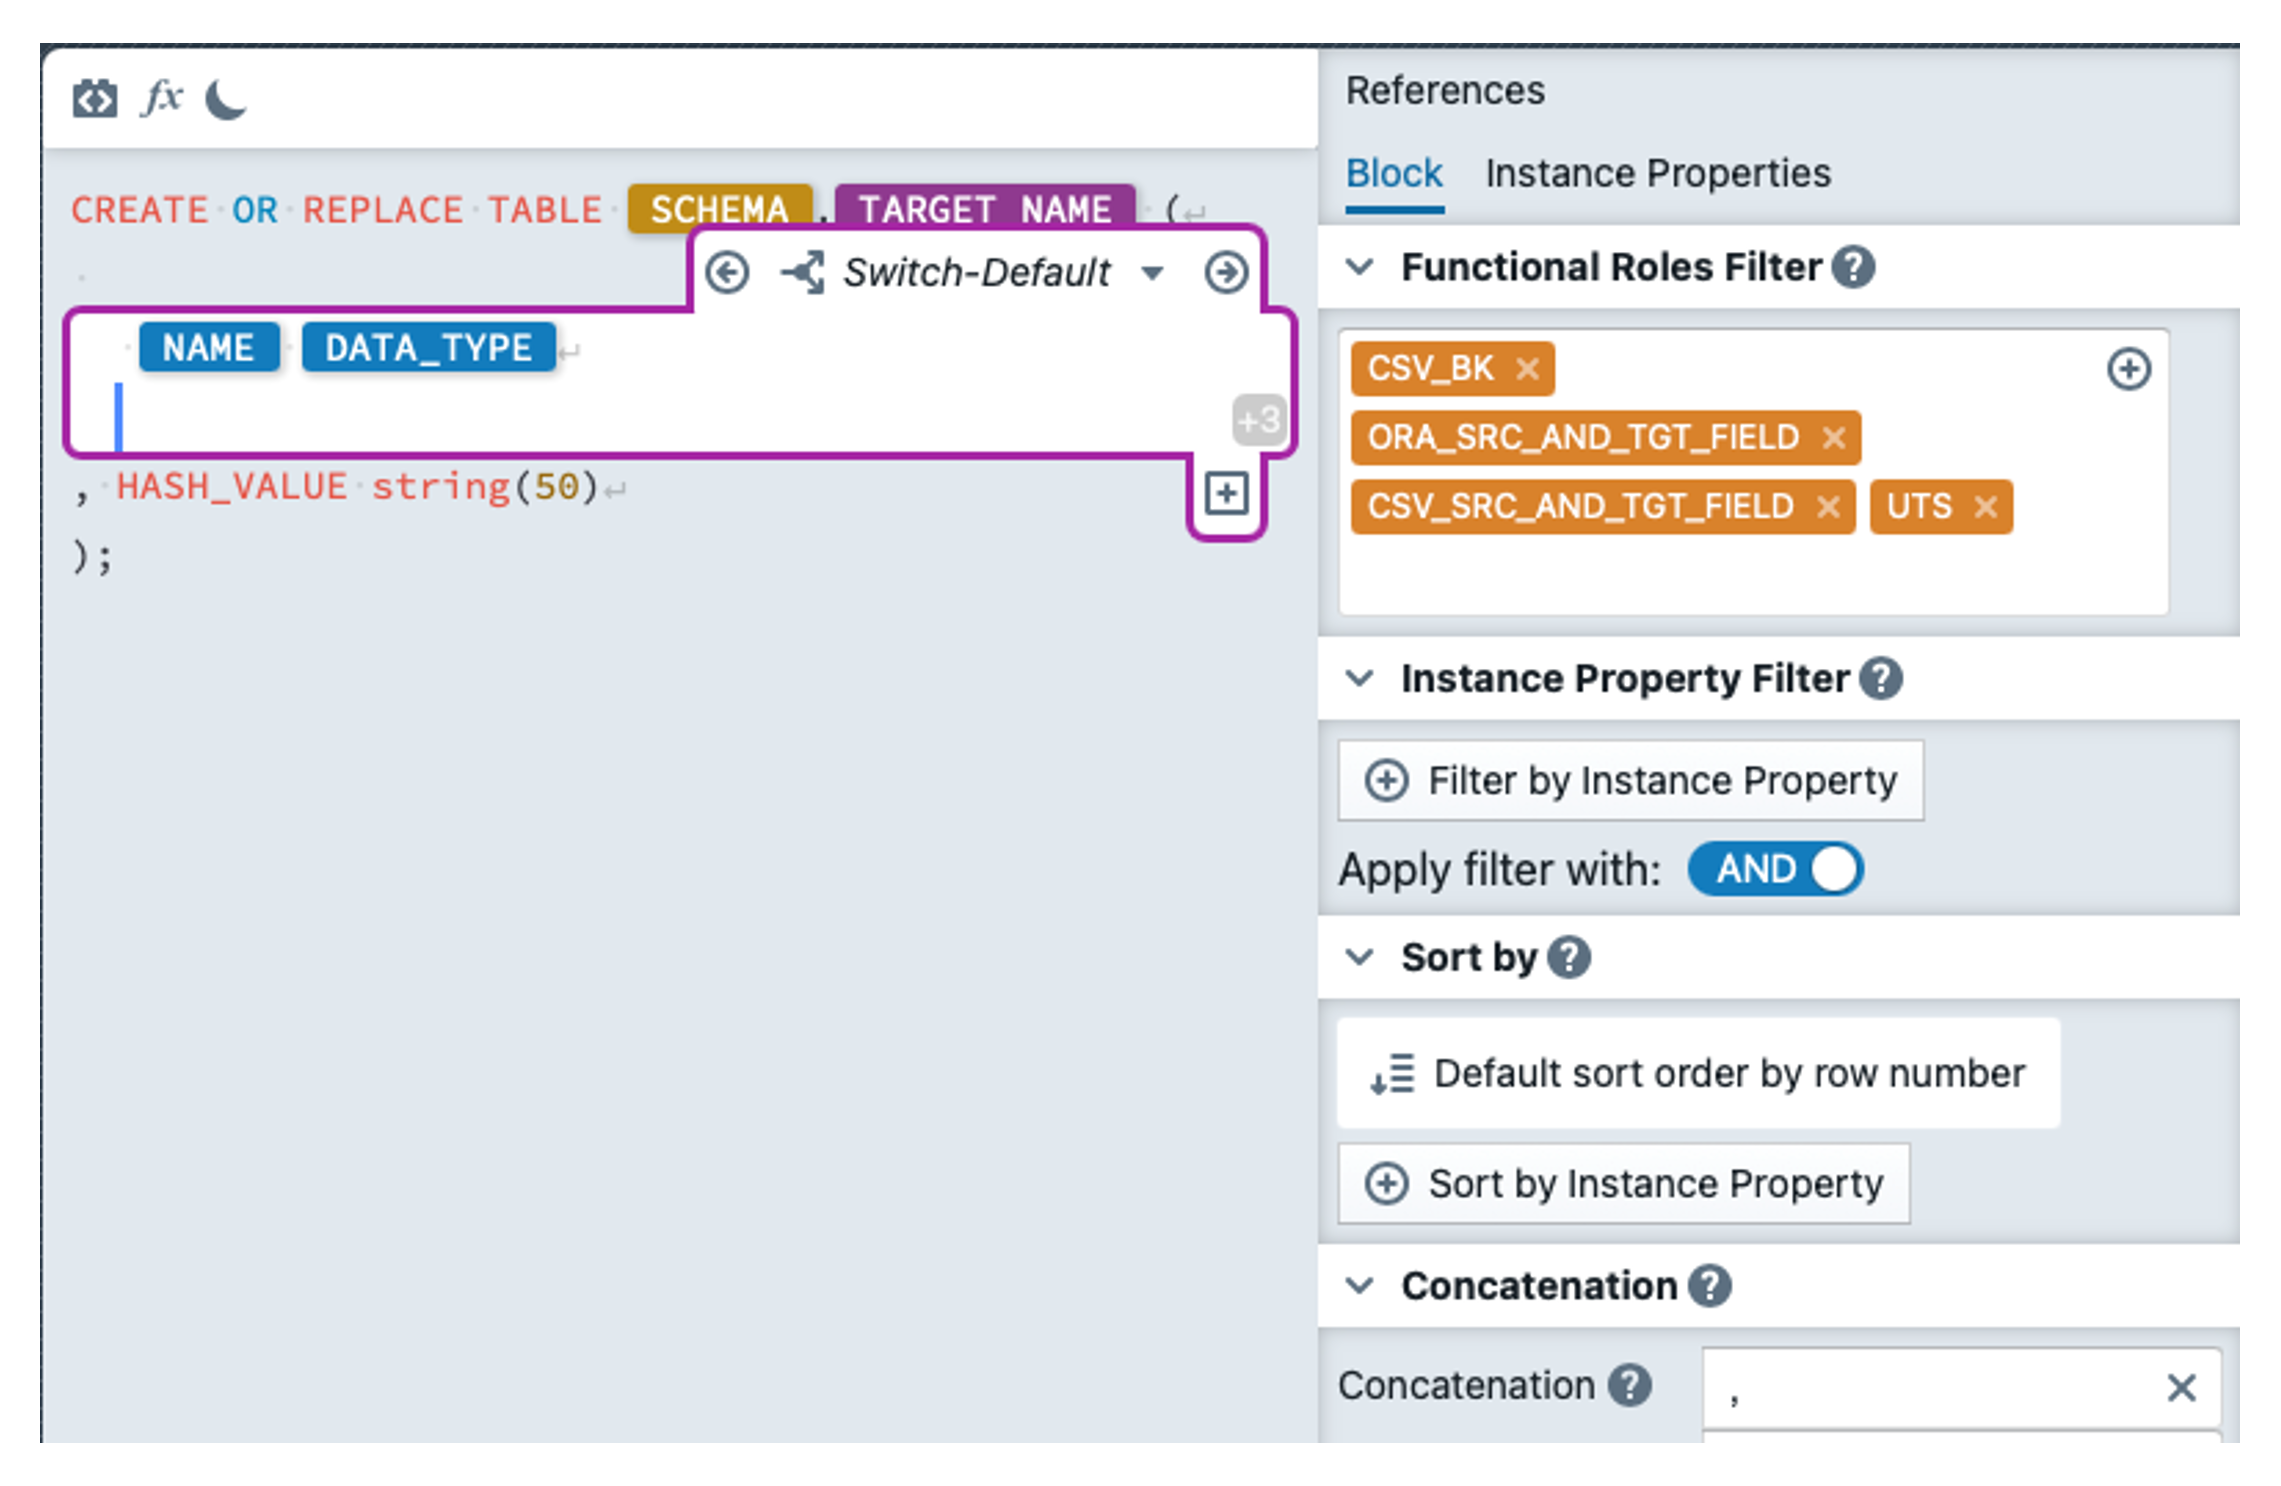Click Sort by Instance Property button

point(1624,1183)
